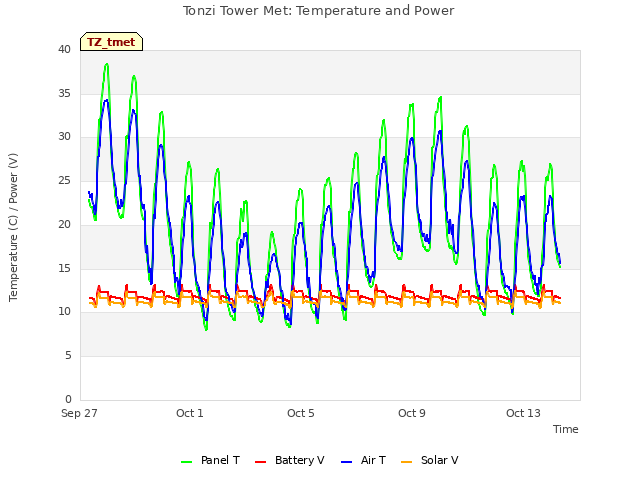The image size is (640, 480).
Task: Click the Battery V legend label
Action: (x=300, y=460)
